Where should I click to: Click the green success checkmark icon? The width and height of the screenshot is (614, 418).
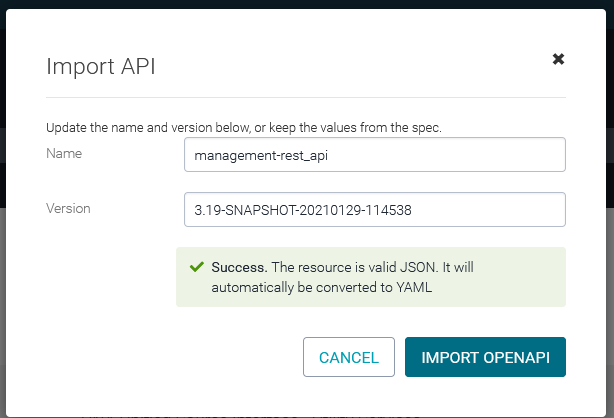195,268
